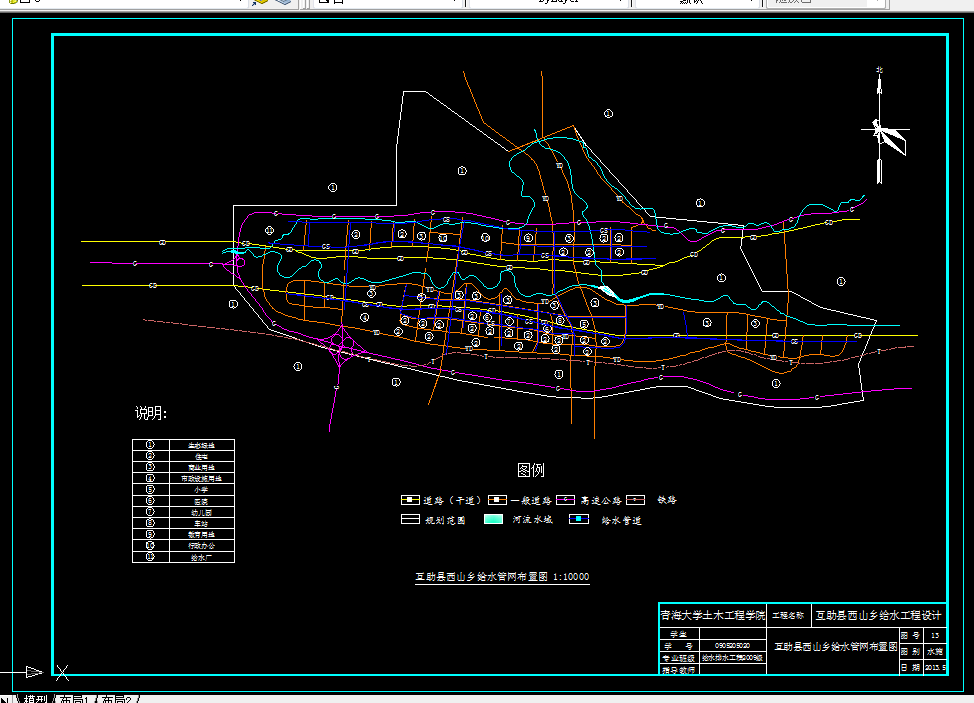Select 互助县西山乡给水管网布置图 in the title block
Viewport: 974px width, 703px height.
coord(835,646)
